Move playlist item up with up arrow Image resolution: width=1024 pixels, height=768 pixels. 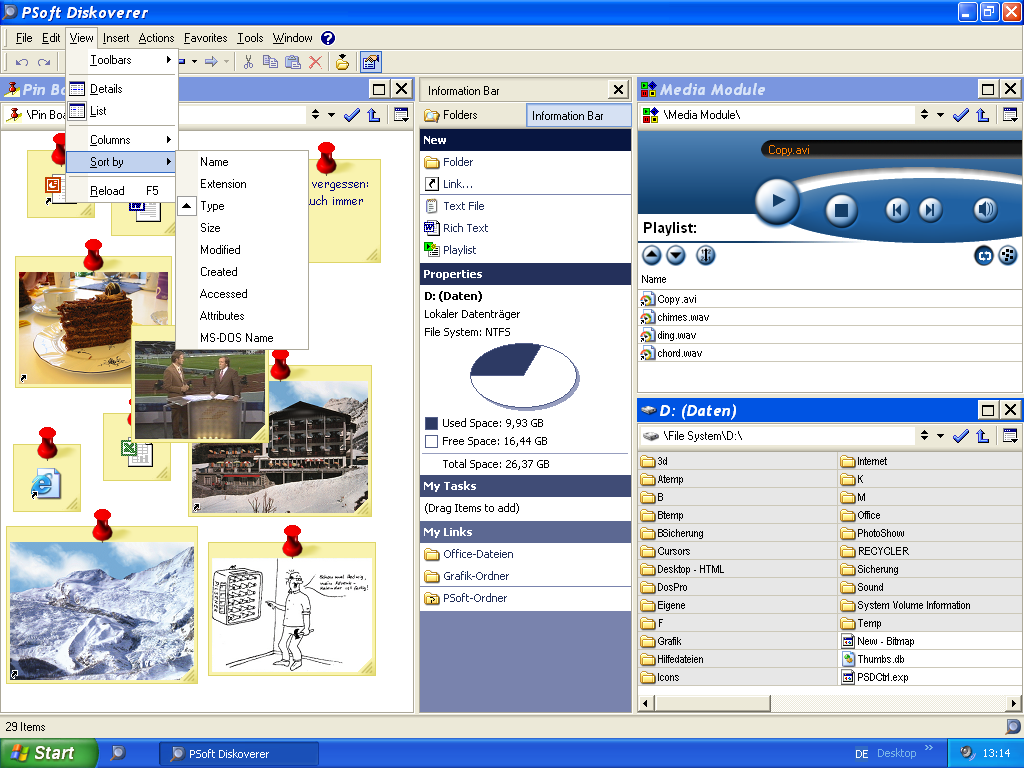coord(652,256)
